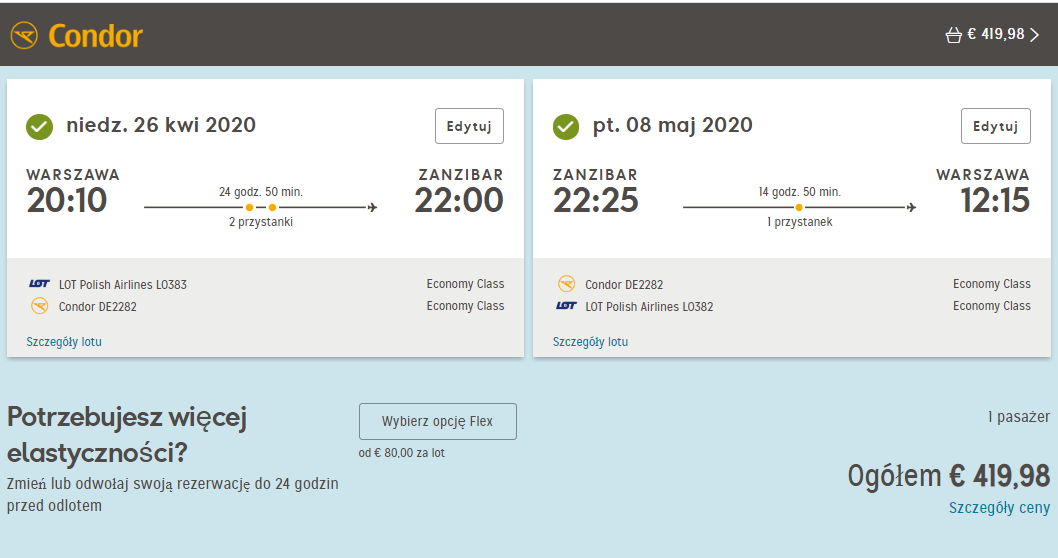Click the first stopover dot on the outbound route

250,207
